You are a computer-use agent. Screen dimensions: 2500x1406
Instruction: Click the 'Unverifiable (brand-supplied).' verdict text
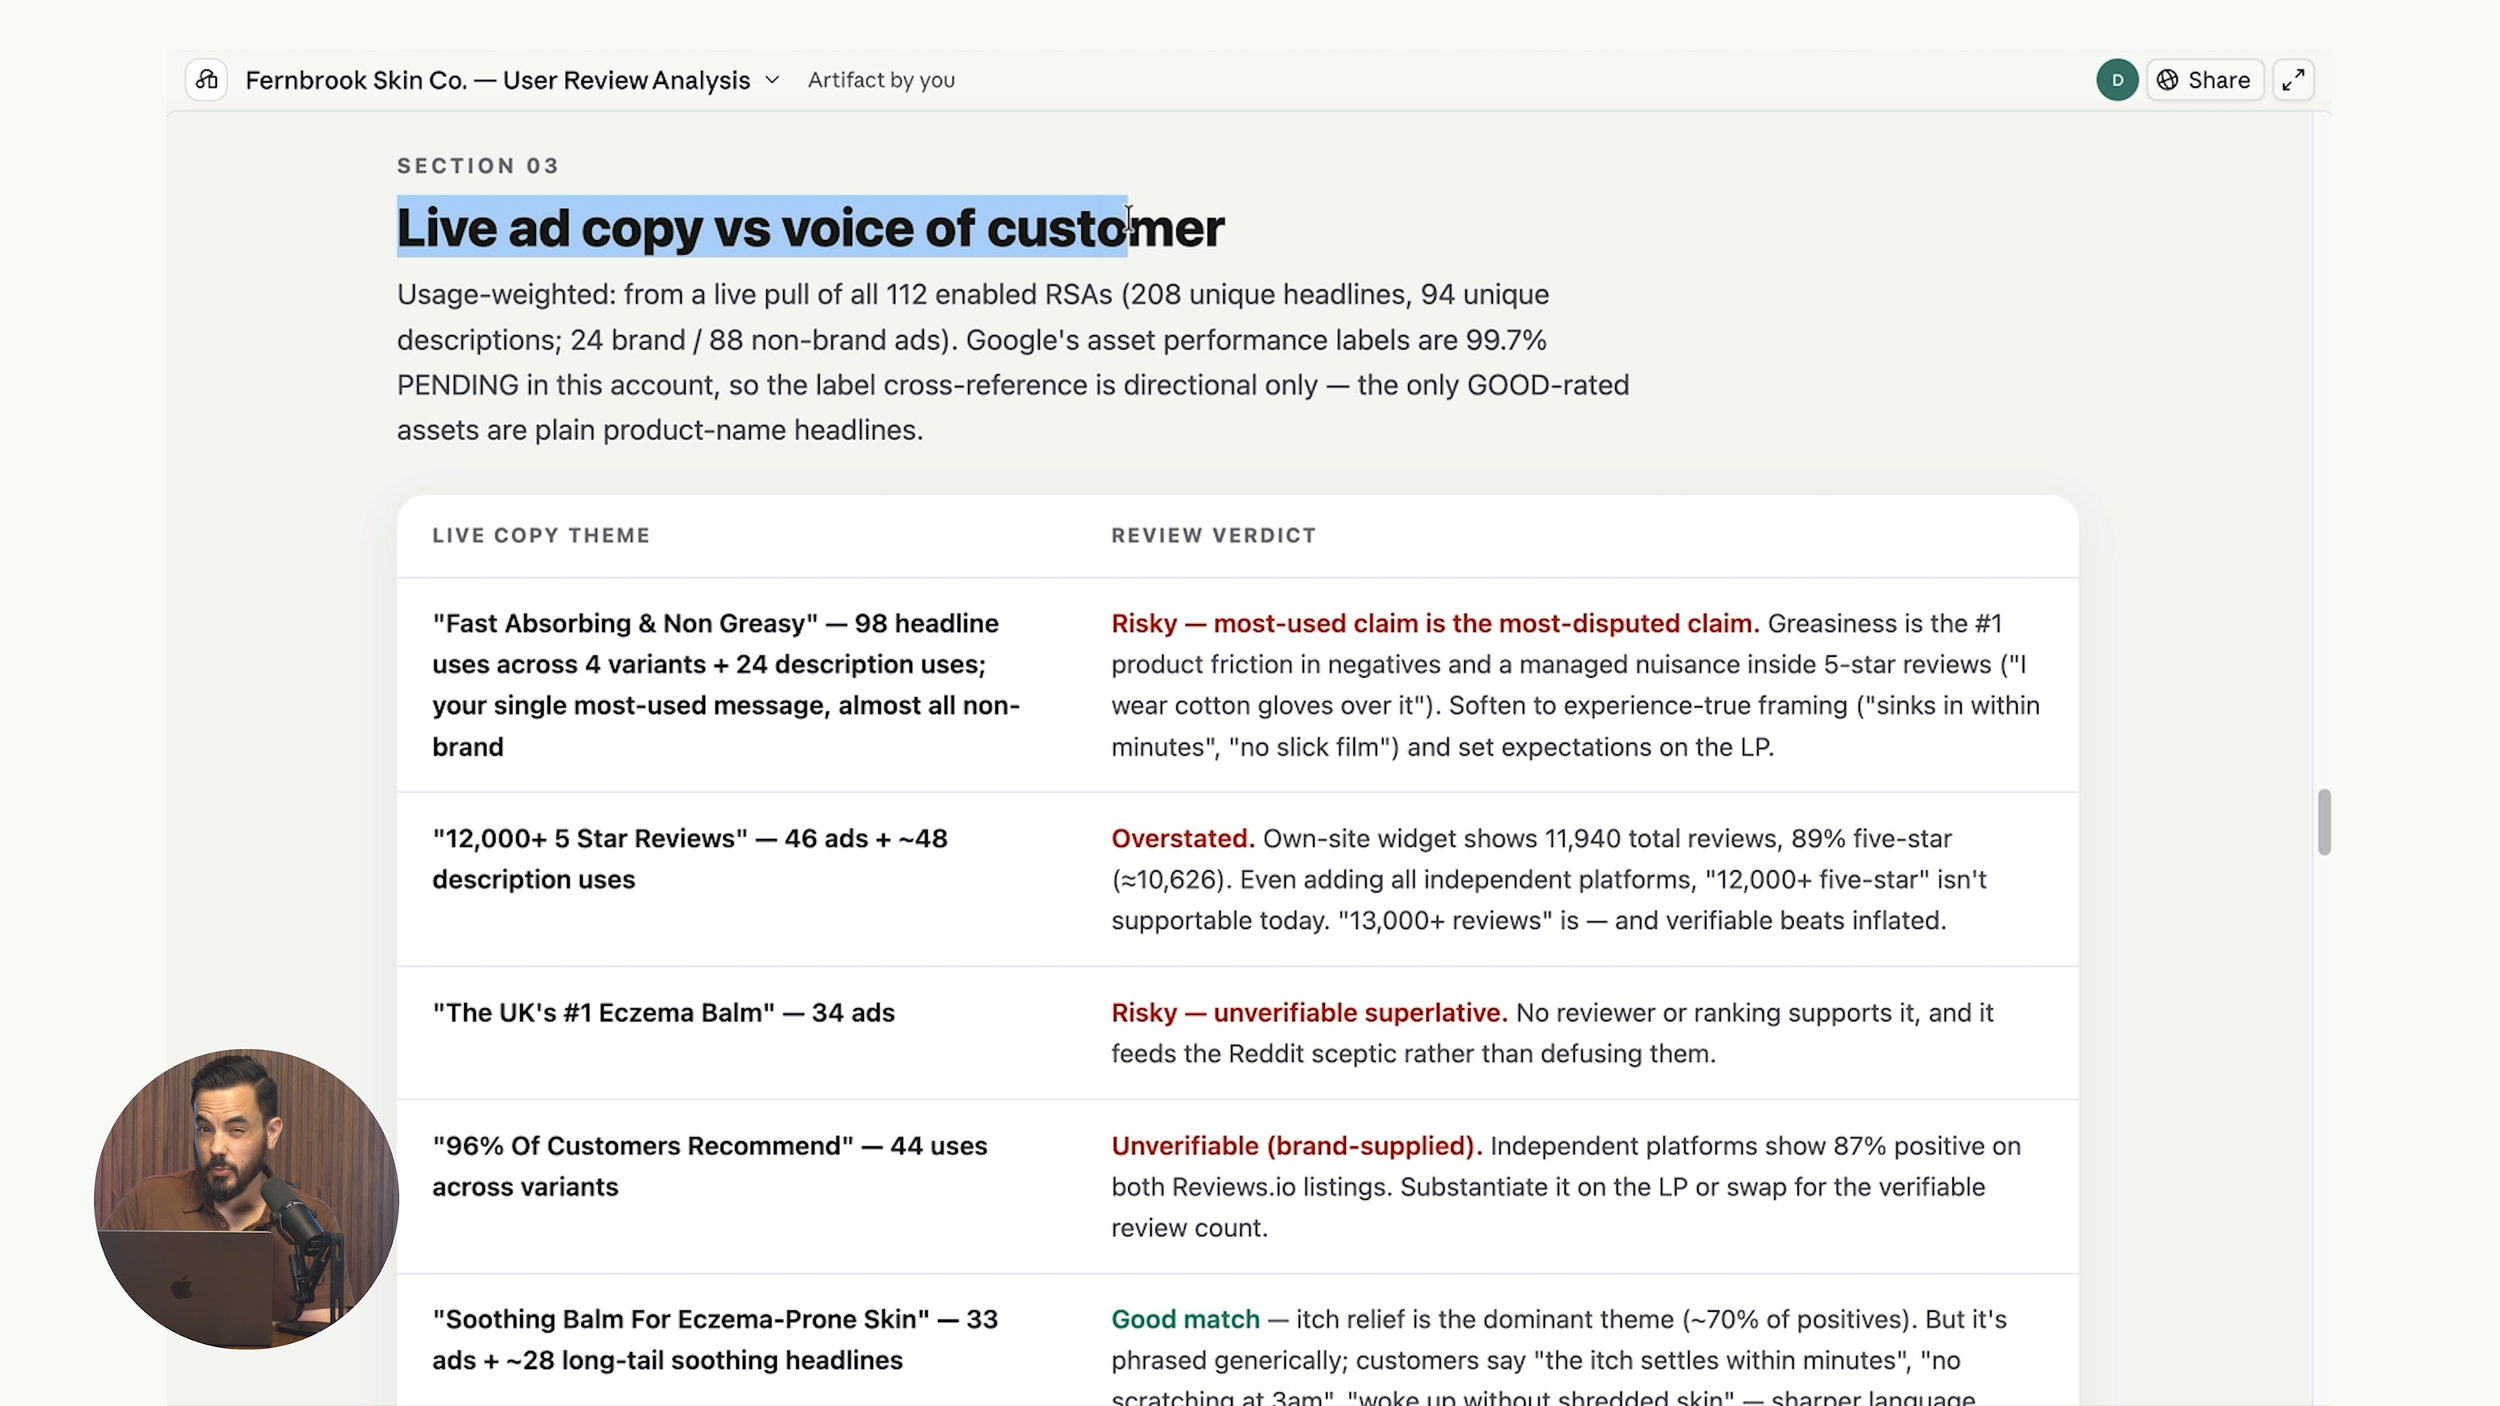click(1296, 1146)
